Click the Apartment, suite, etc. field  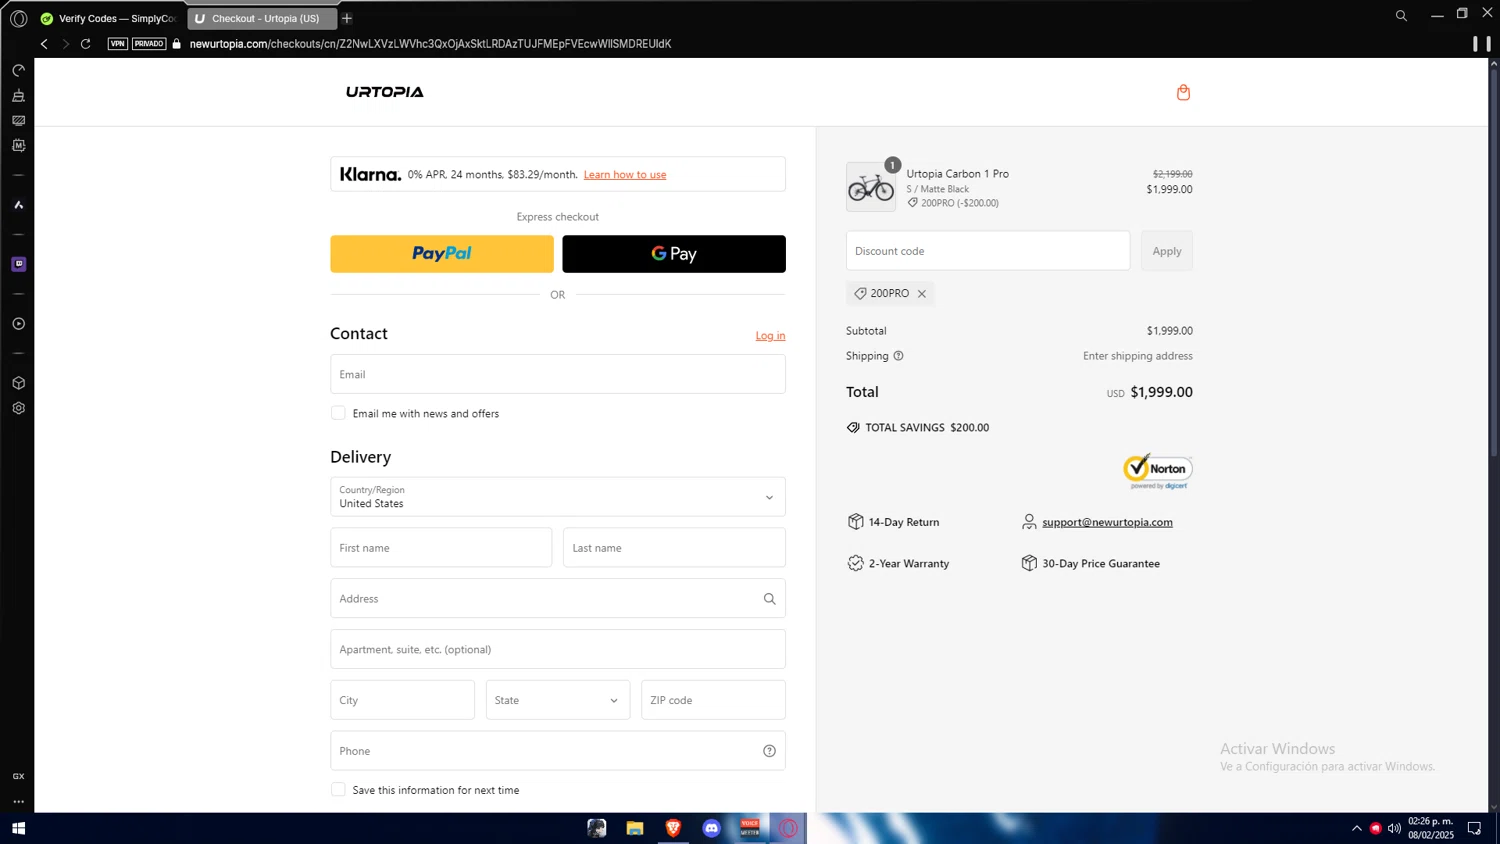tap(558, 649)
